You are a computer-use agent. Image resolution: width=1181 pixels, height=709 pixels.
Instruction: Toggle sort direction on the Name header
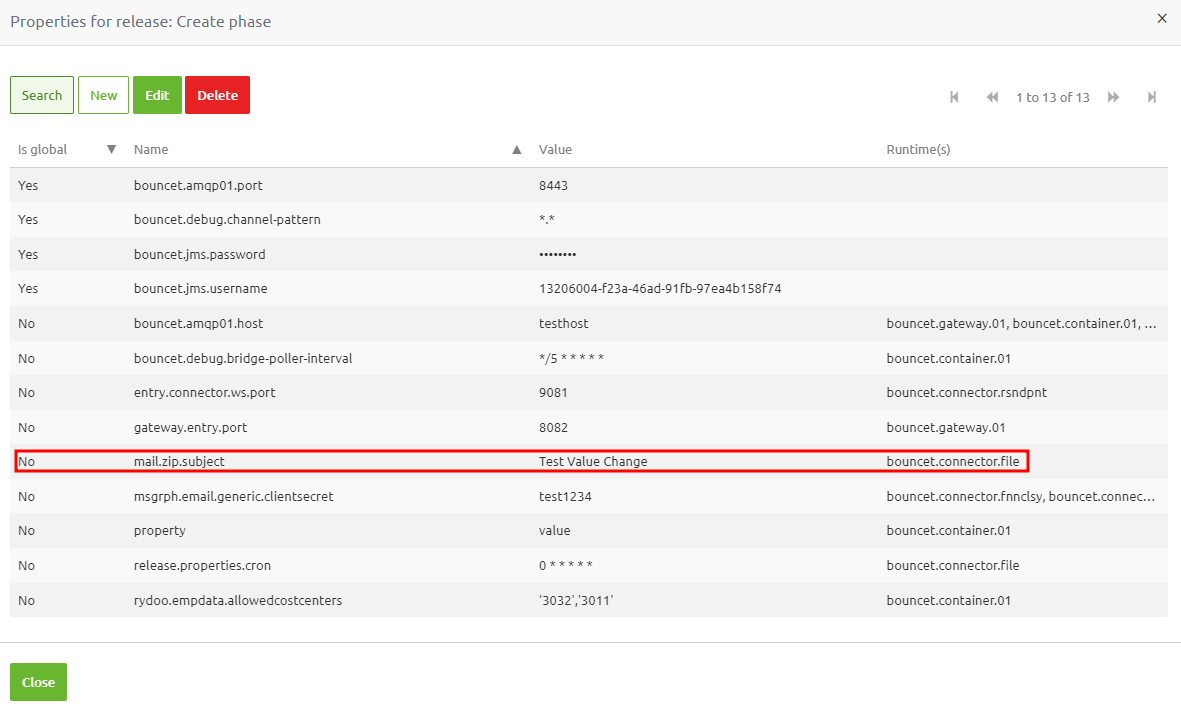click(x=150, y=148)
